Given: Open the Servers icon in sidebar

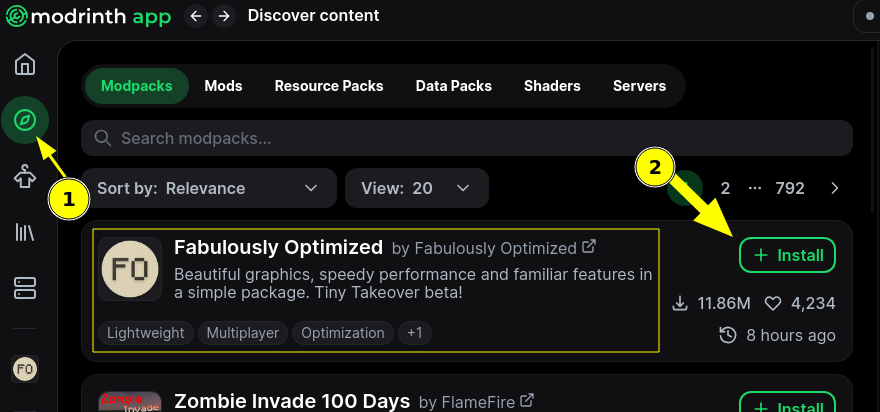Looking at the screenshot, I should [25, 288].
